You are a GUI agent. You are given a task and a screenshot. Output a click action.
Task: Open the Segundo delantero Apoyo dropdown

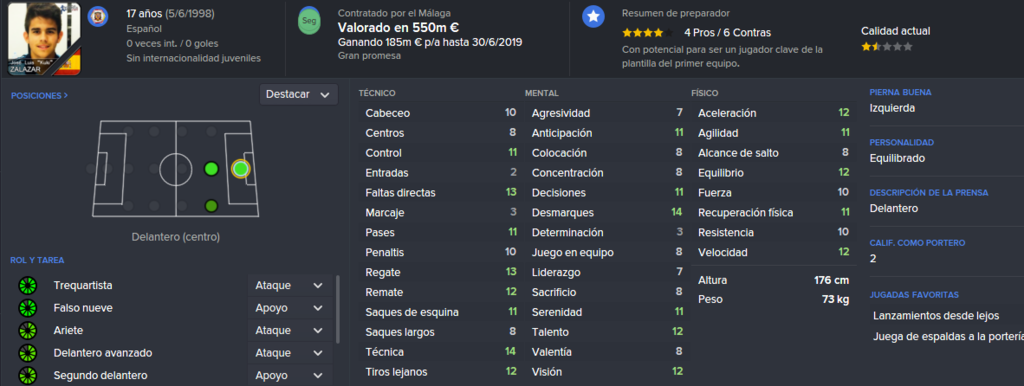(x=290, y=376)
